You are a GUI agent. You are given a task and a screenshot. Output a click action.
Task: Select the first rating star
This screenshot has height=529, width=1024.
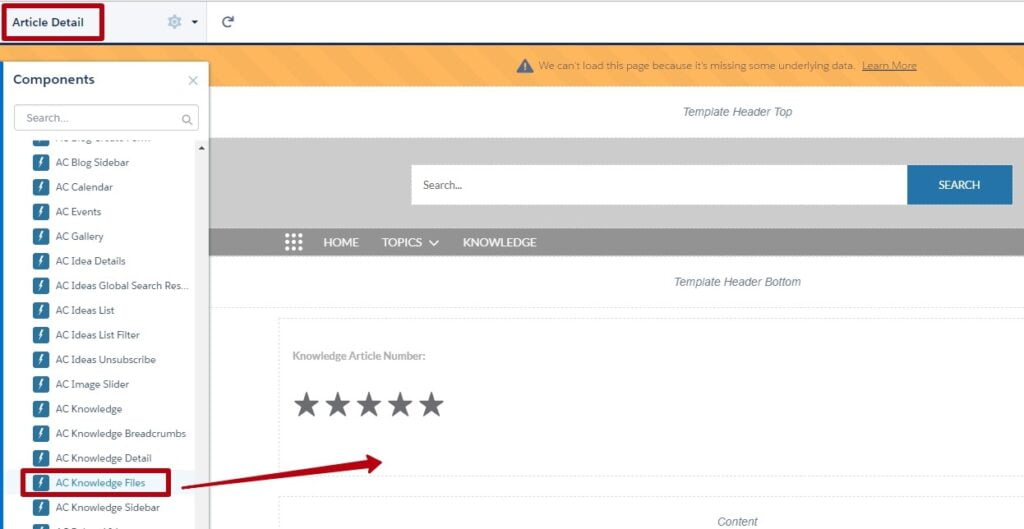tap(306, 405)
